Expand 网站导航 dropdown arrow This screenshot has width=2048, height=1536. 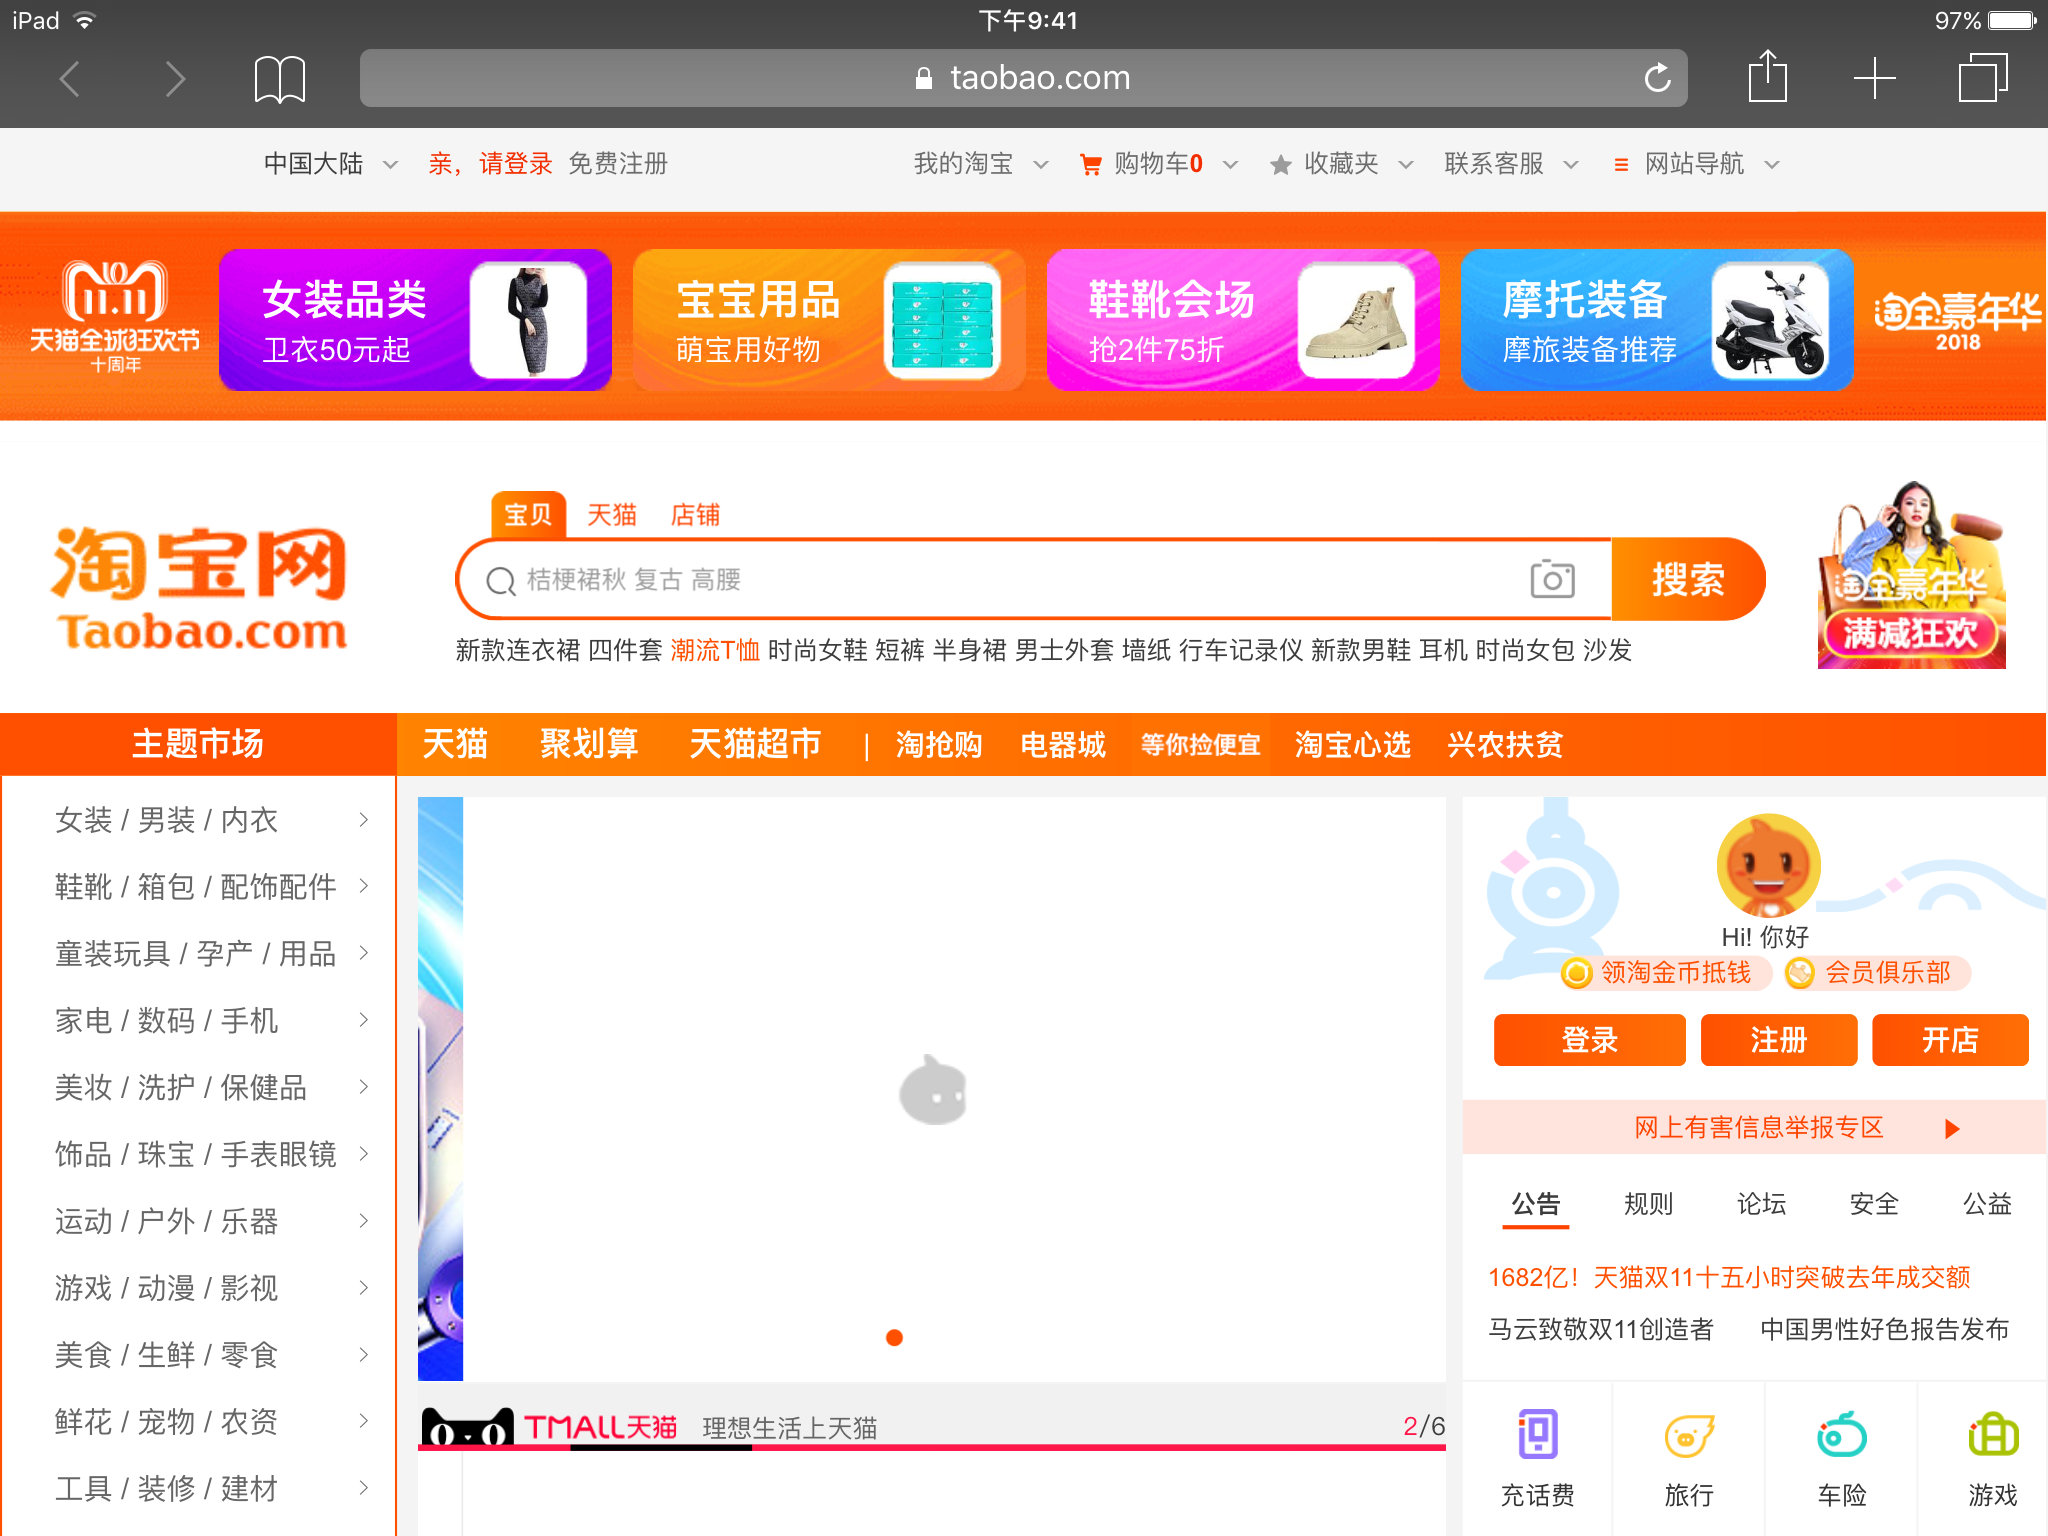(1771, 165)
